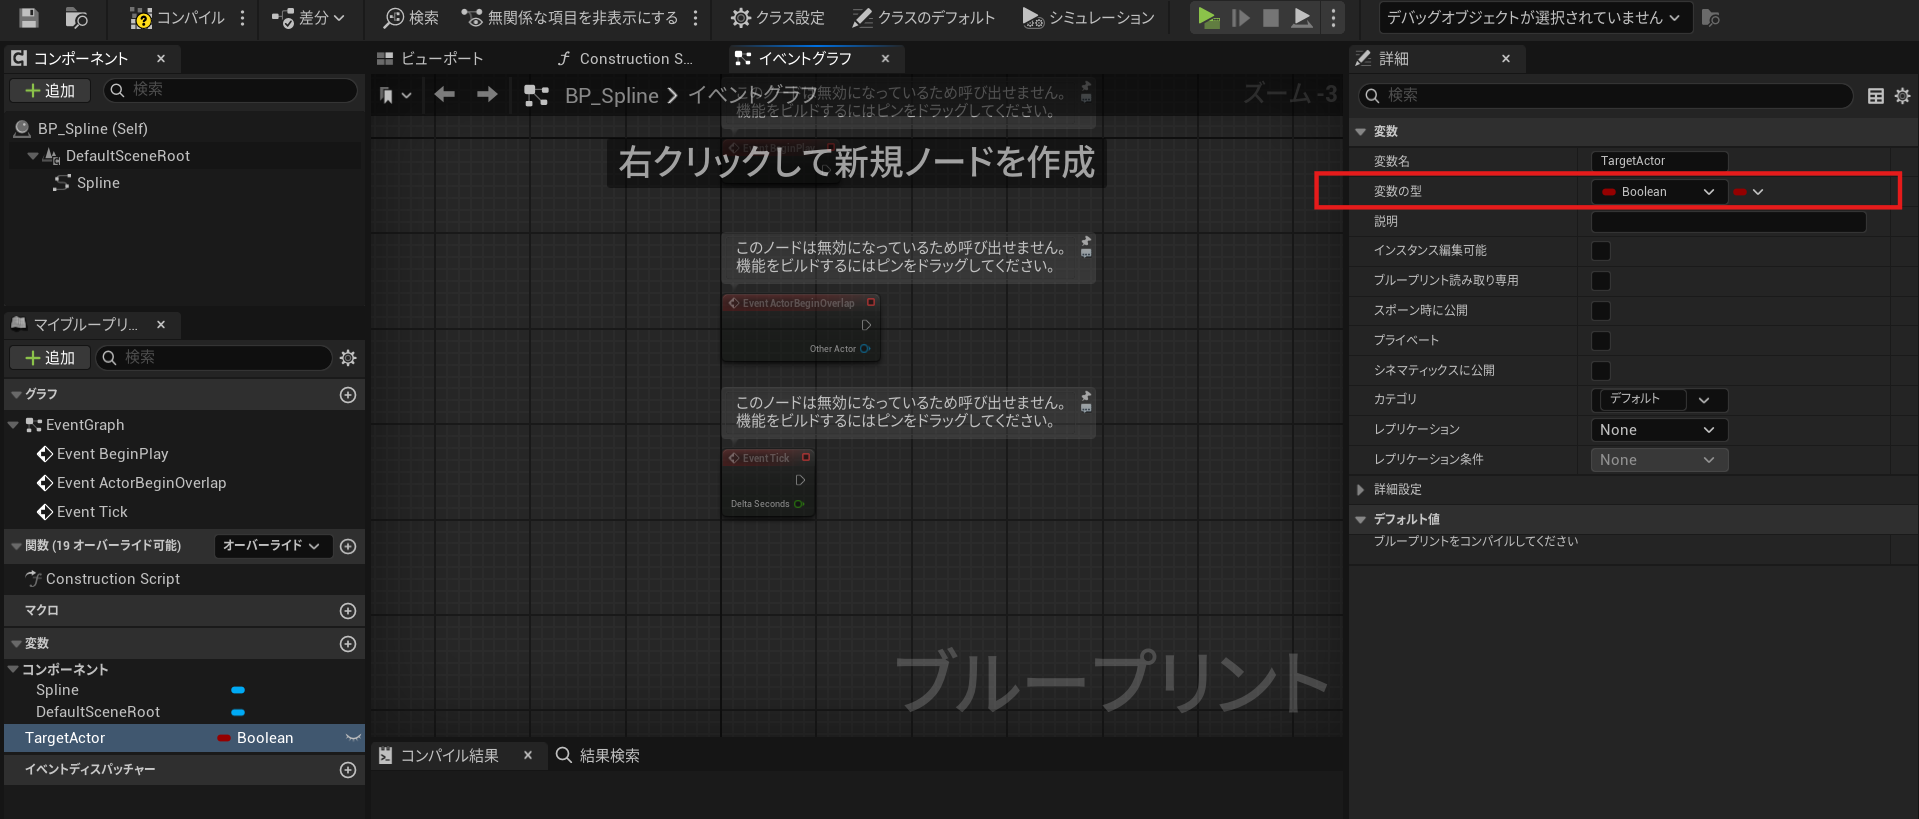
Task: Click the details panel search field
Action: pyautogui.click(x=1606, y=95)
